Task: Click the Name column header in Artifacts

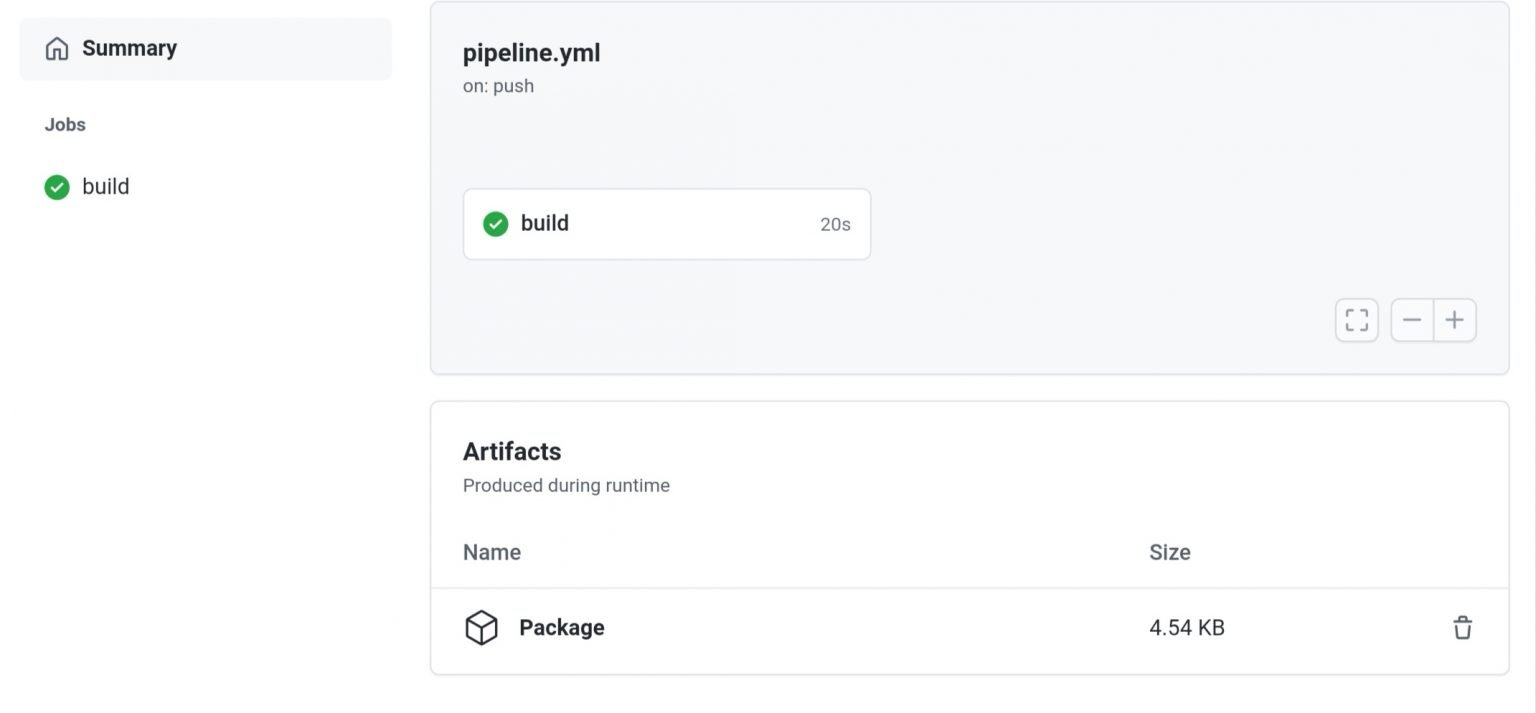Action: pyautogui.click(x=491, y=552)
